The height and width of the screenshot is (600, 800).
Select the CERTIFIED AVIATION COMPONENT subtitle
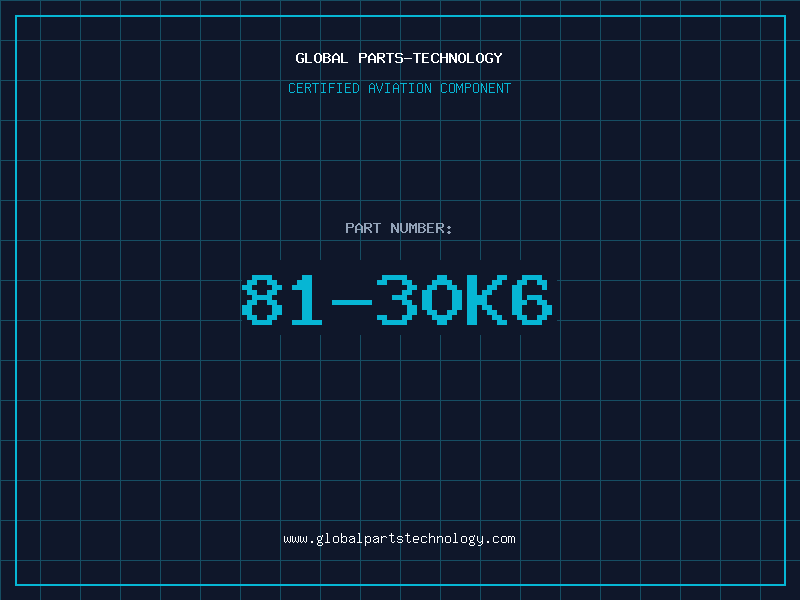[399, 88]
